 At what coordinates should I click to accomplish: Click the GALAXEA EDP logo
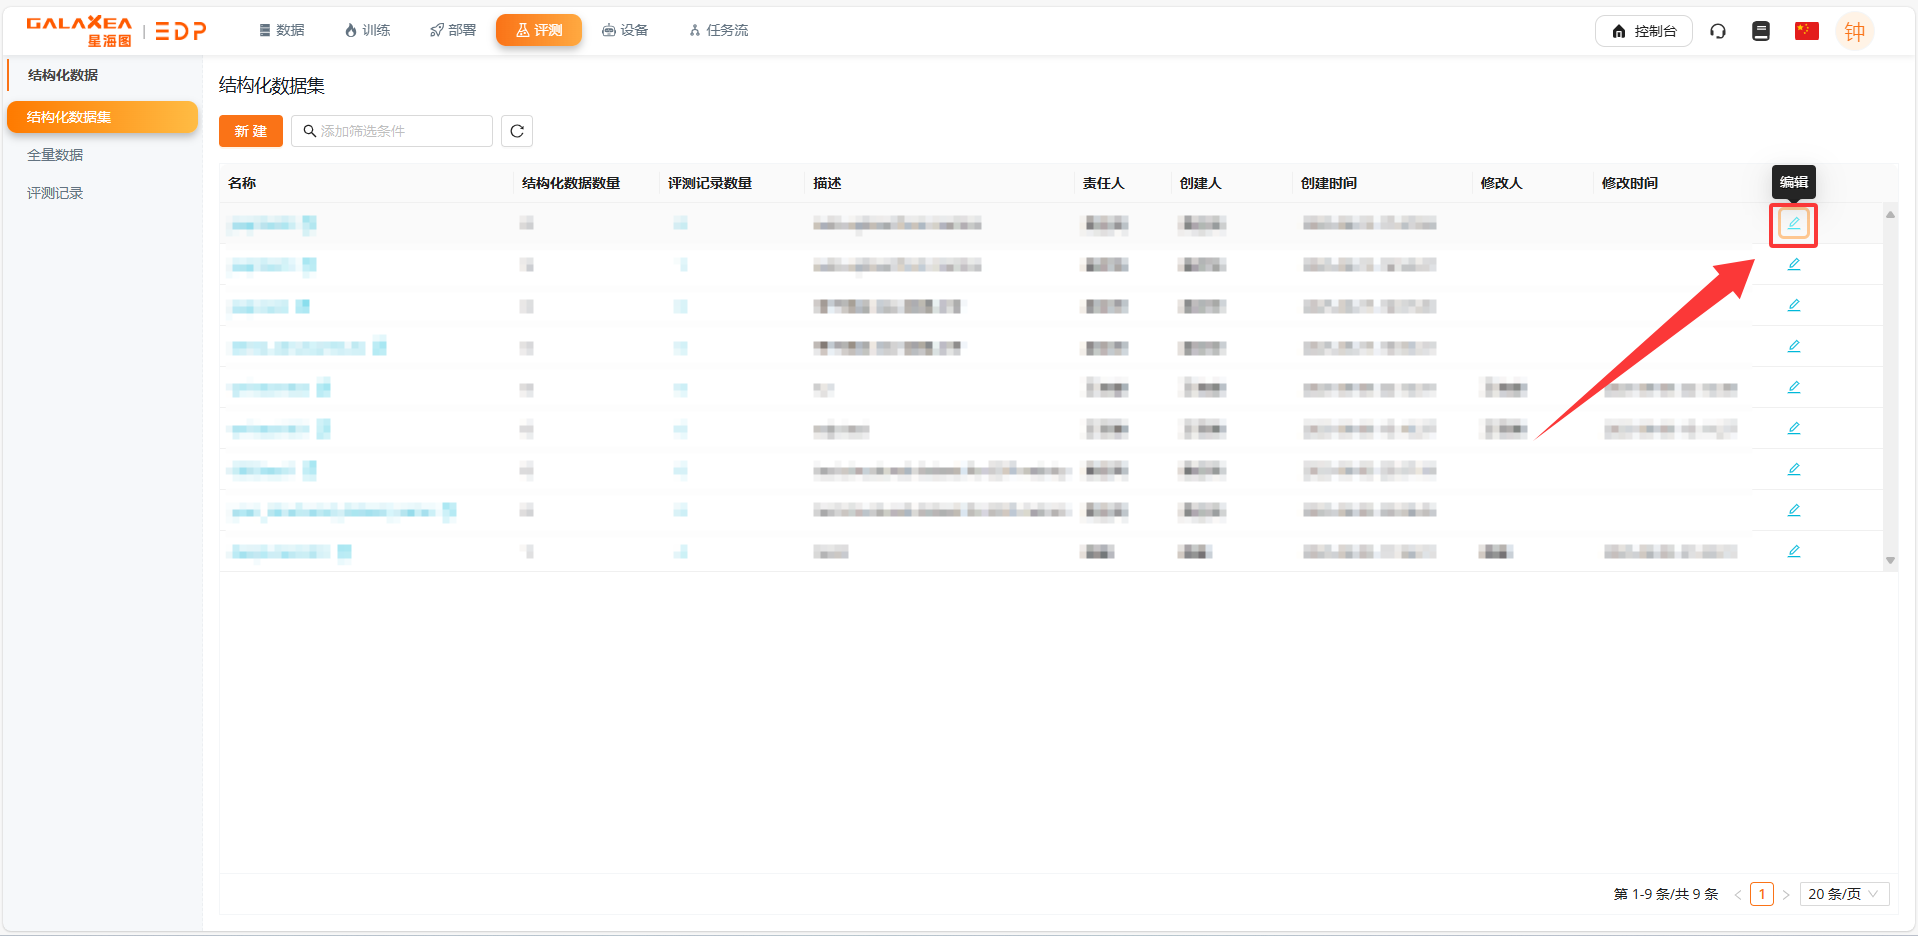point(116,31)
